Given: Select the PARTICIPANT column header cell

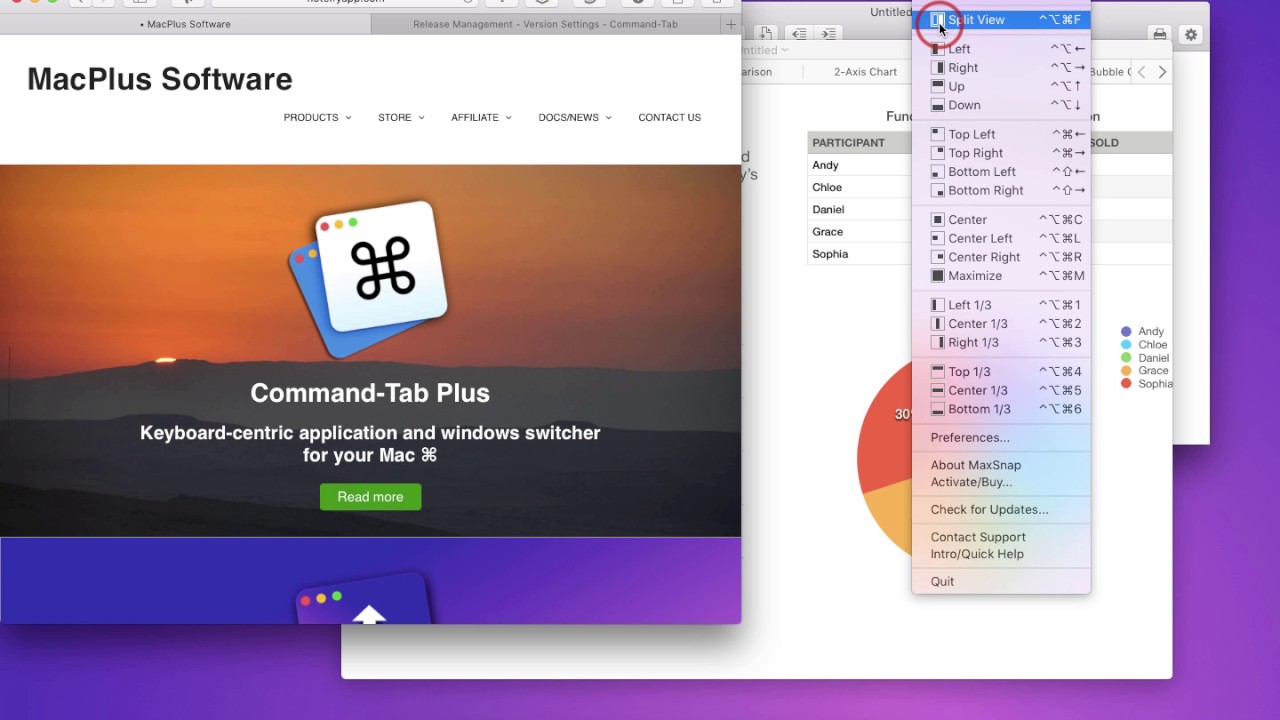Looking at the screenshot, I should coord(860,143).
